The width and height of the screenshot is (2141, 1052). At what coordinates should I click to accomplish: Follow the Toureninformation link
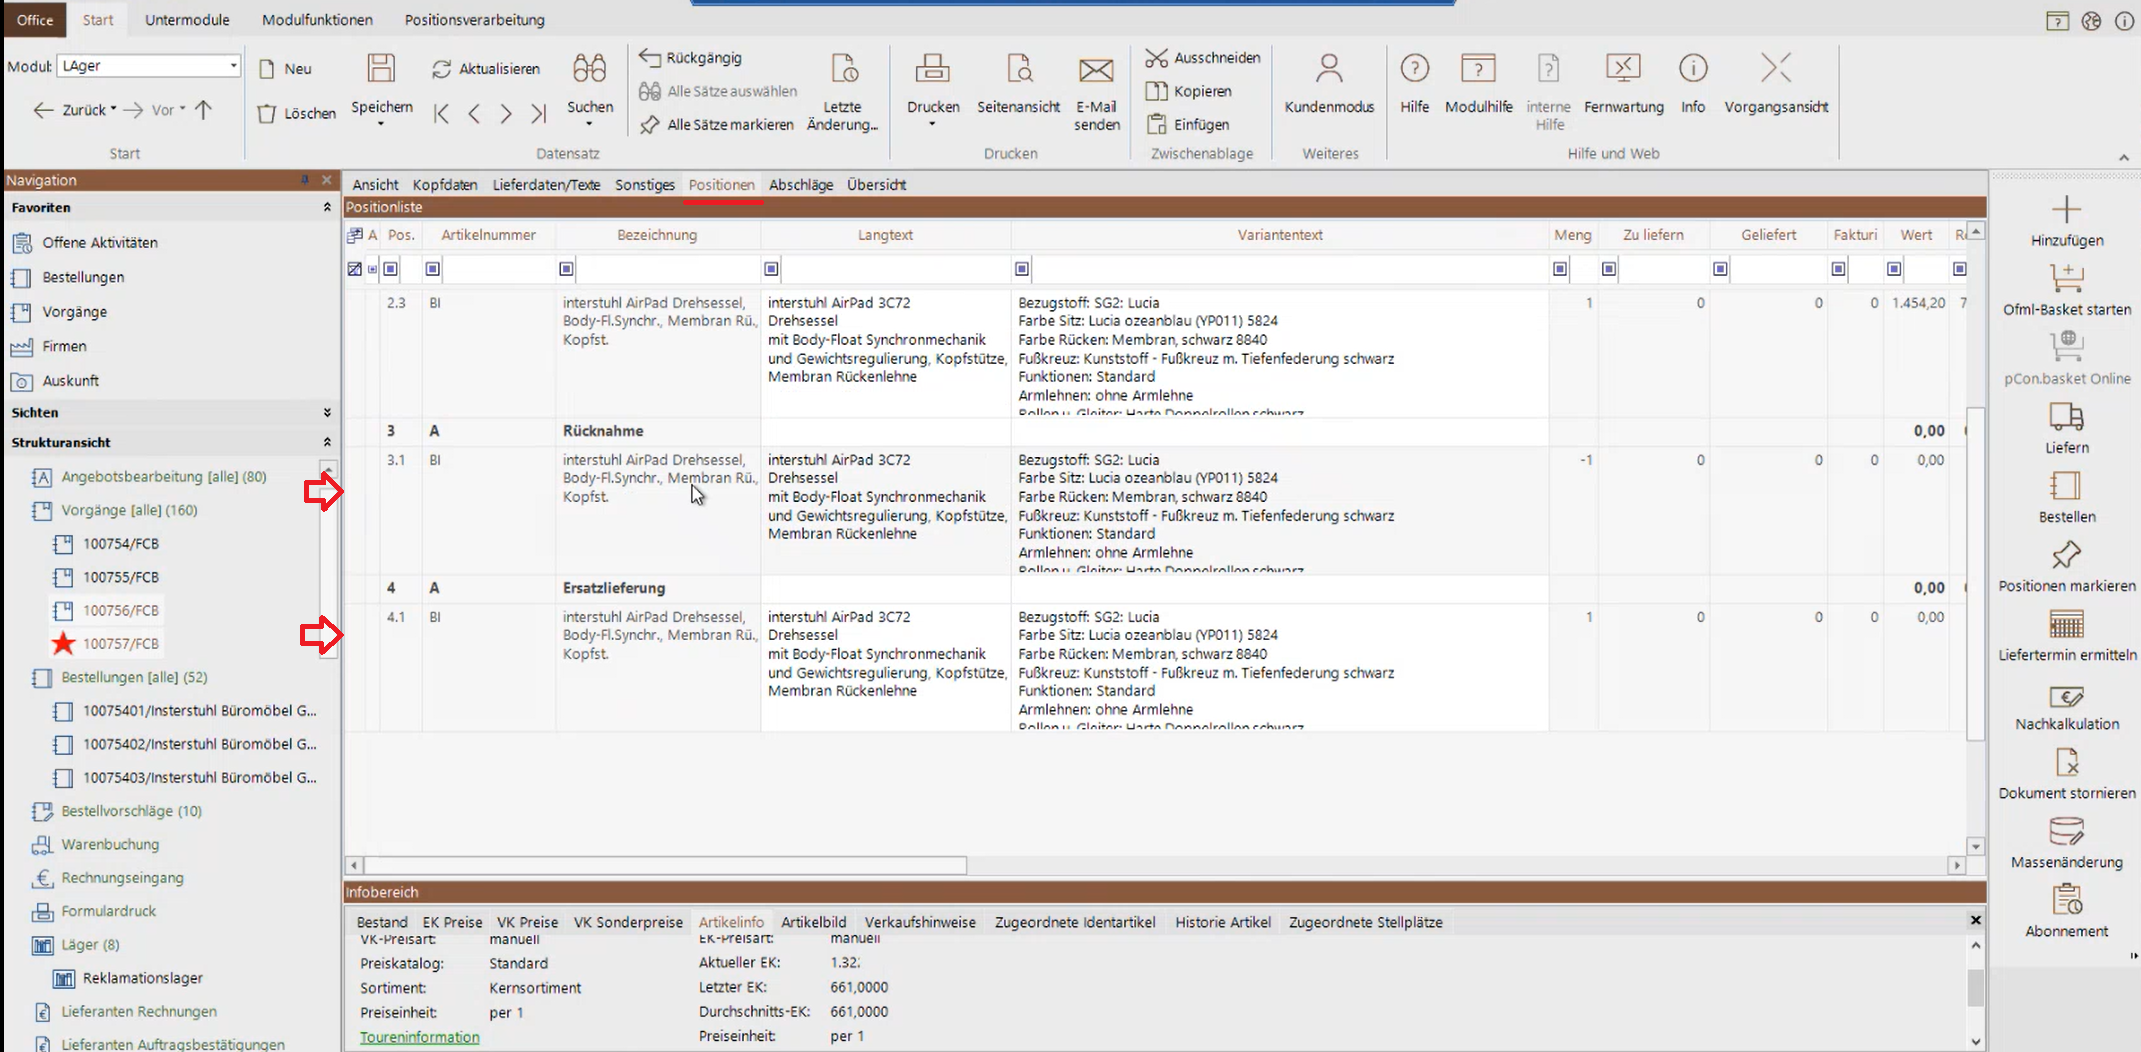click(419, 1037)
